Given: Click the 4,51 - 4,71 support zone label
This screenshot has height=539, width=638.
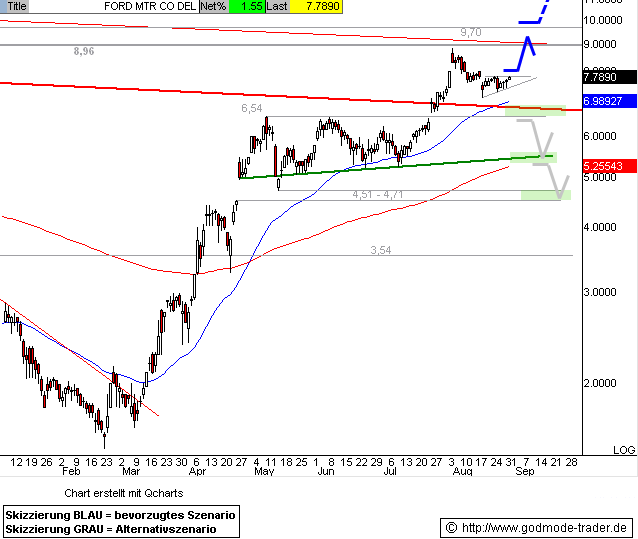Looking at the screenshot, I should click(x=376, y=194).
